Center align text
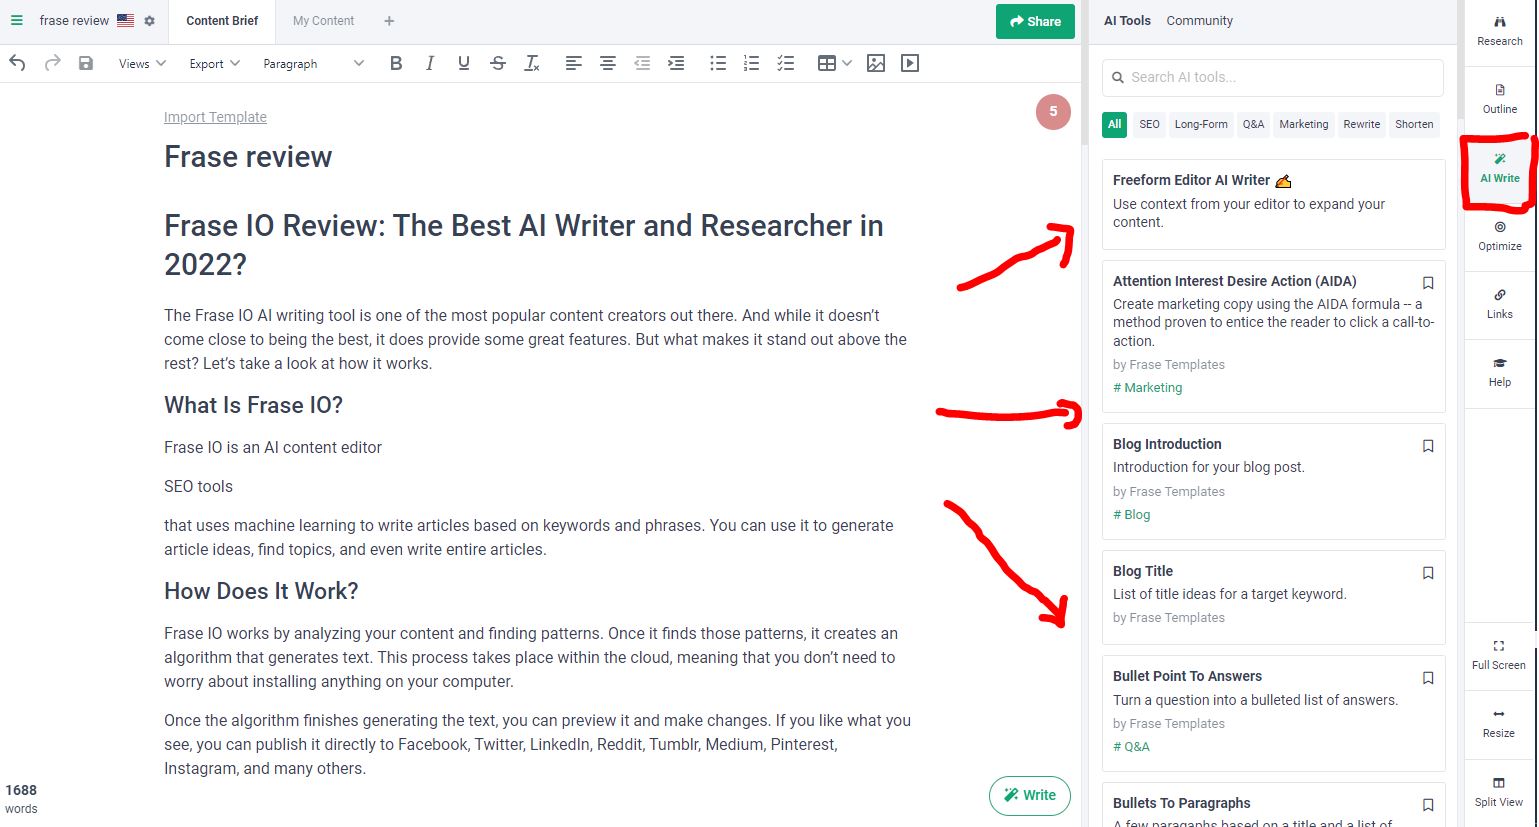Viewport: 1539px width, 827px height. pos(607,63)
